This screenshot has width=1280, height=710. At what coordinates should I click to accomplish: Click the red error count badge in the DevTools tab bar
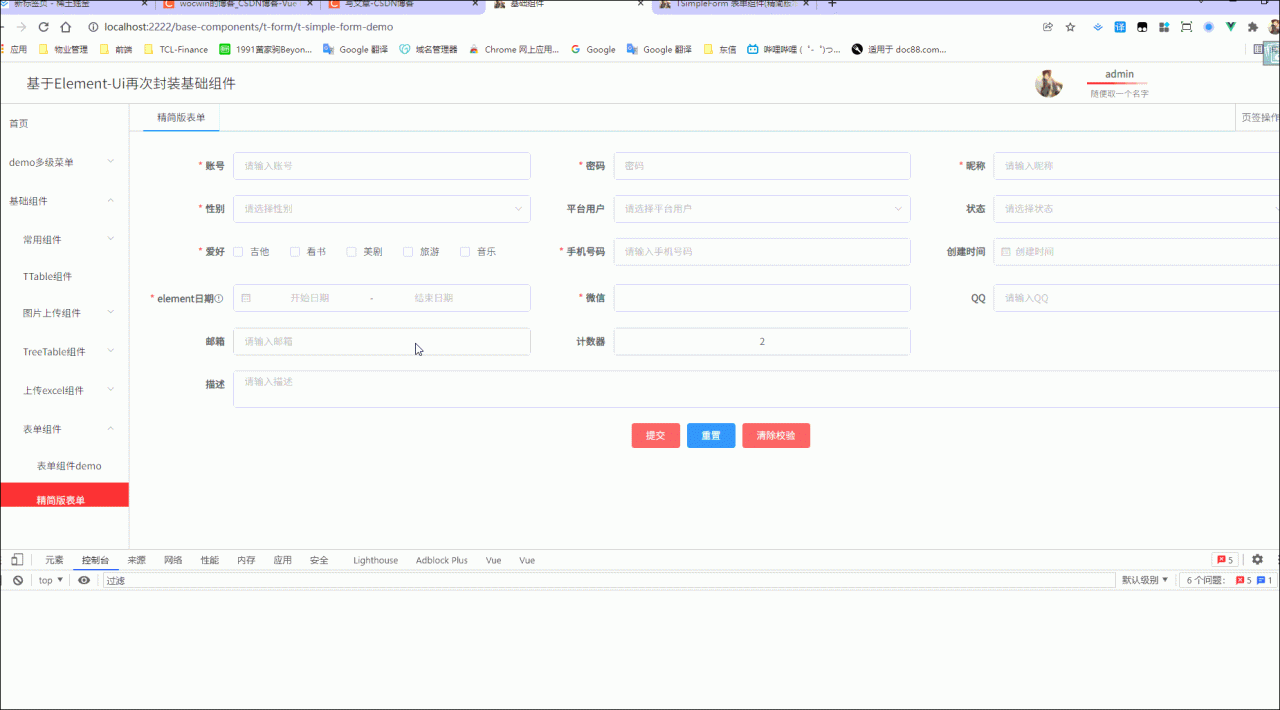pyautogui.click(x=1224, y=560)
